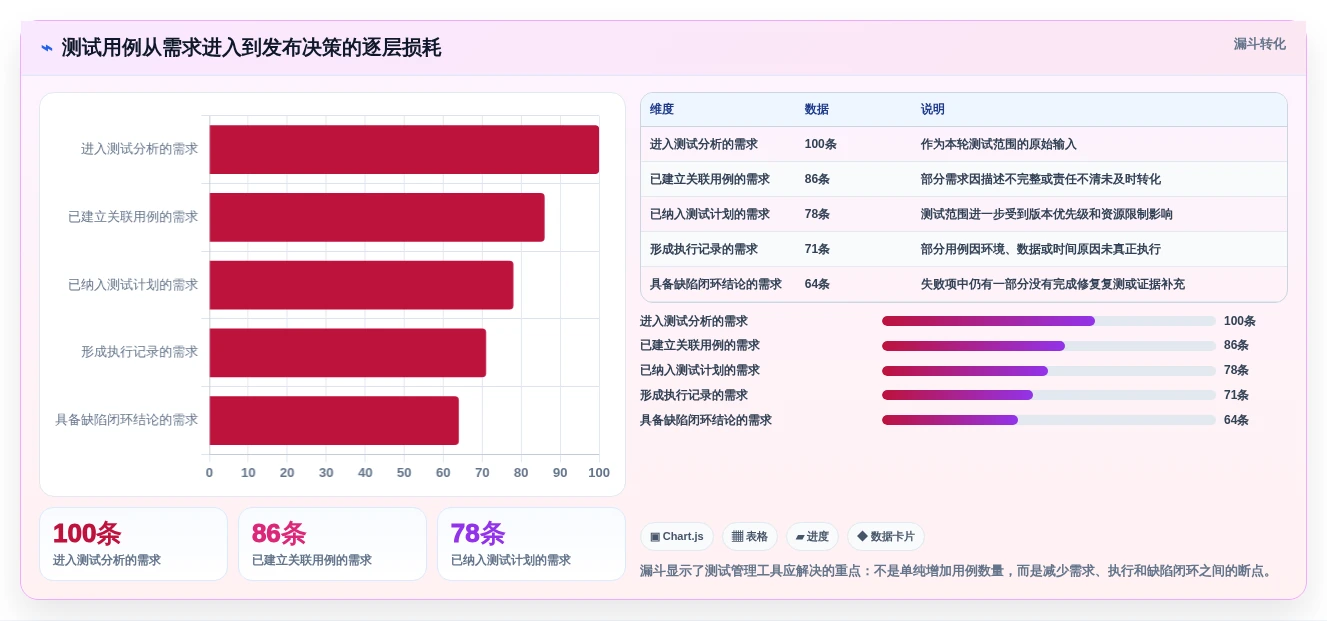Click the 78条 stat card
The image size is (1327, 621).
531,544
